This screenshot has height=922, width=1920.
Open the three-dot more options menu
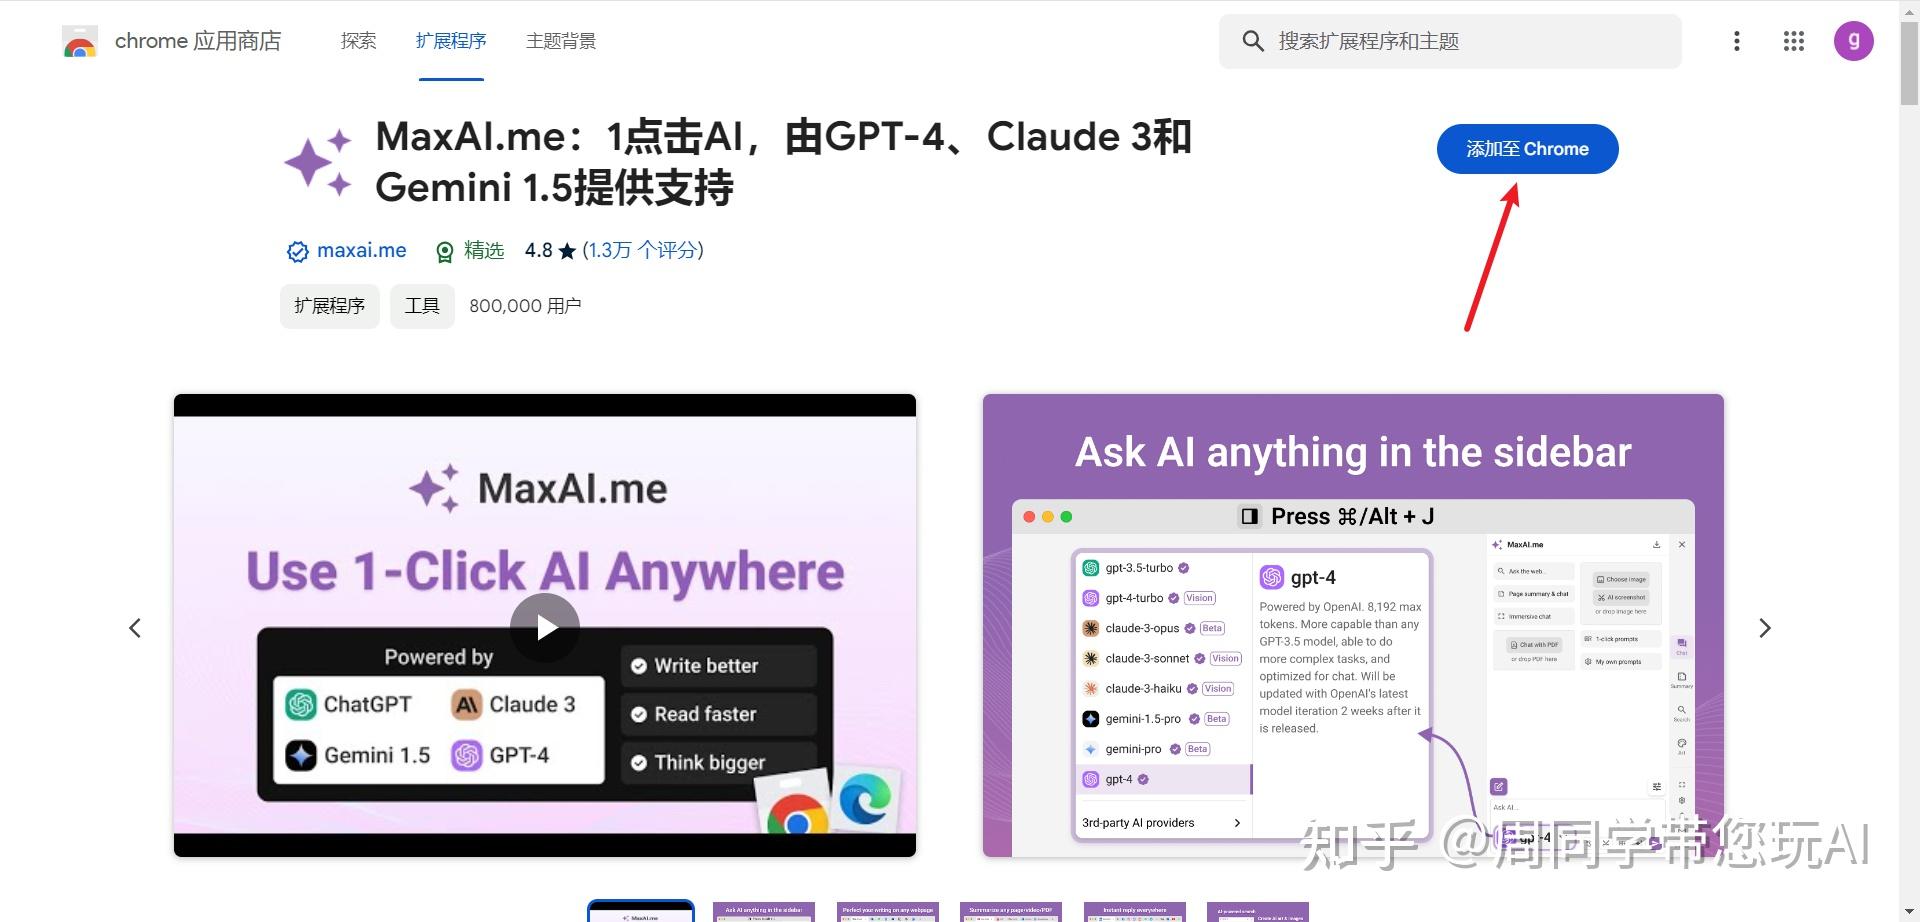point(1737,41)
